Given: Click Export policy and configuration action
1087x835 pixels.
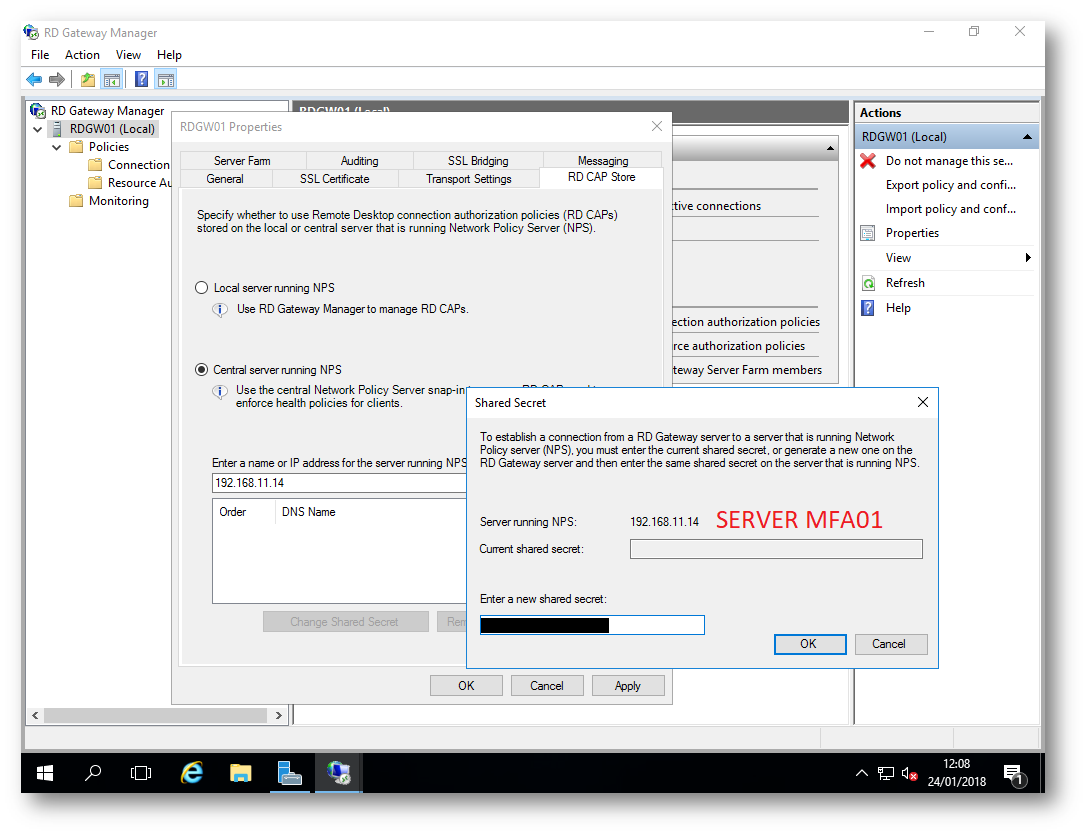Looking at the screenshot, I should point(950,185).
